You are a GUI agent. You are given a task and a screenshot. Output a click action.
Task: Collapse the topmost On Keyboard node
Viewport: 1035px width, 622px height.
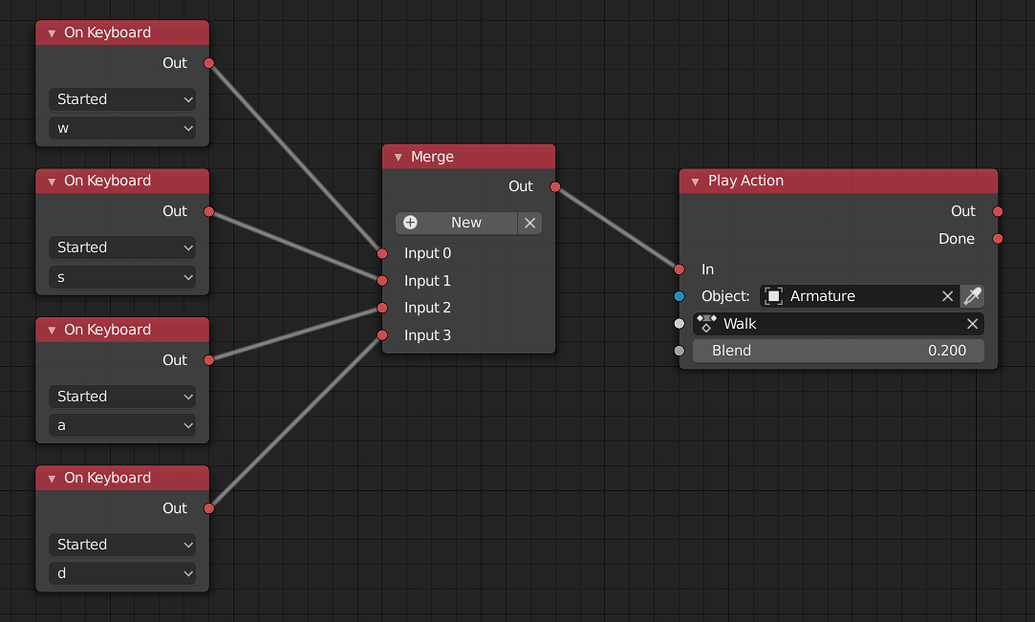coord(50,32)
